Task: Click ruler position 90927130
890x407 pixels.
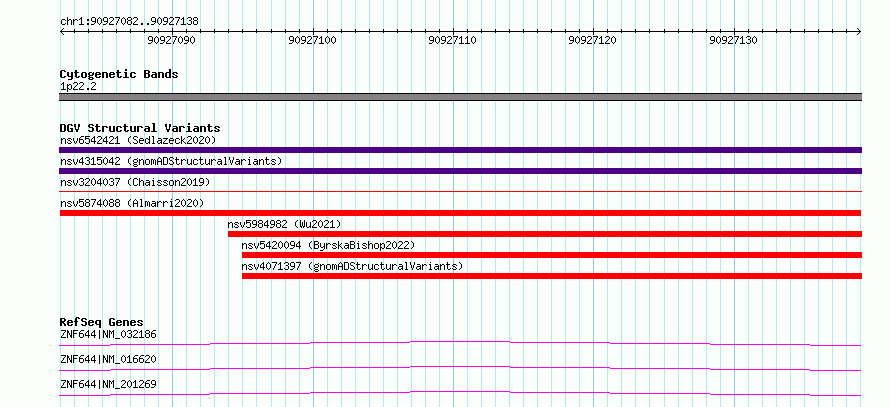Action: click(733, 40)
